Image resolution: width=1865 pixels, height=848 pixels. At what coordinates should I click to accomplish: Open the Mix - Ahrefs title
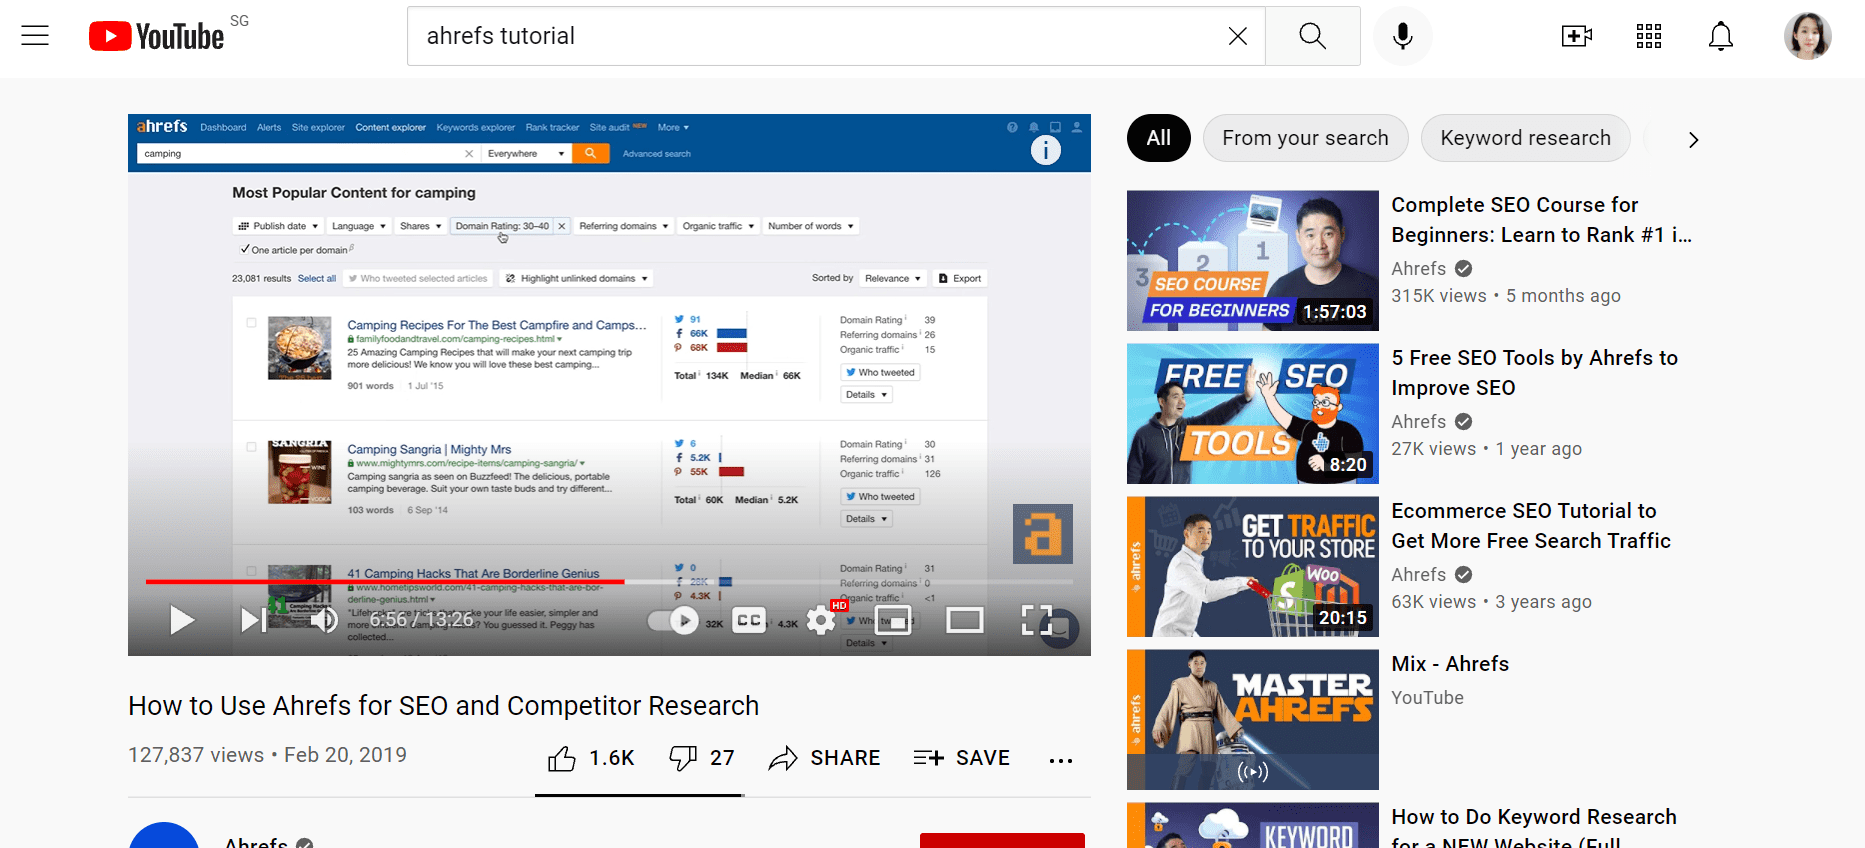coord(1450,664)
